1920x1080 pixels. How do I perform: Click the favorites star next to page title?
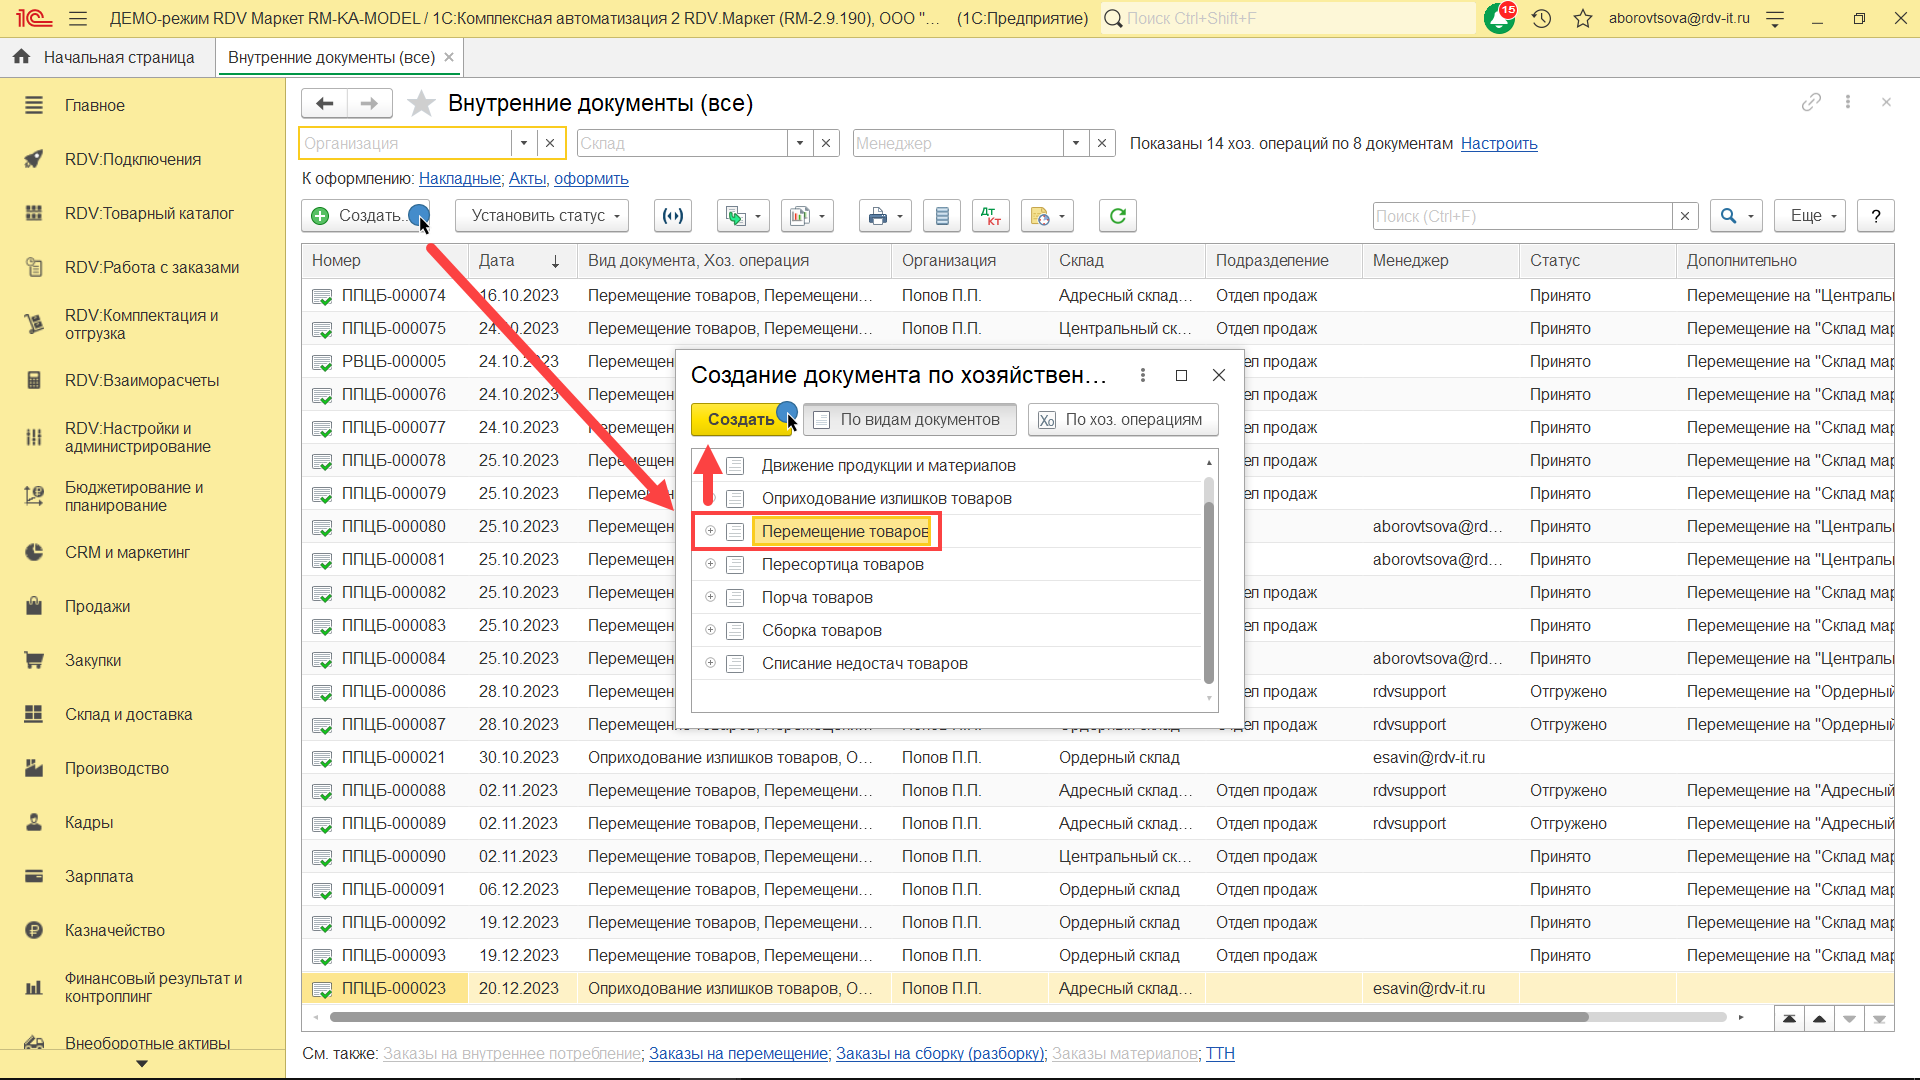click(422, 103)
